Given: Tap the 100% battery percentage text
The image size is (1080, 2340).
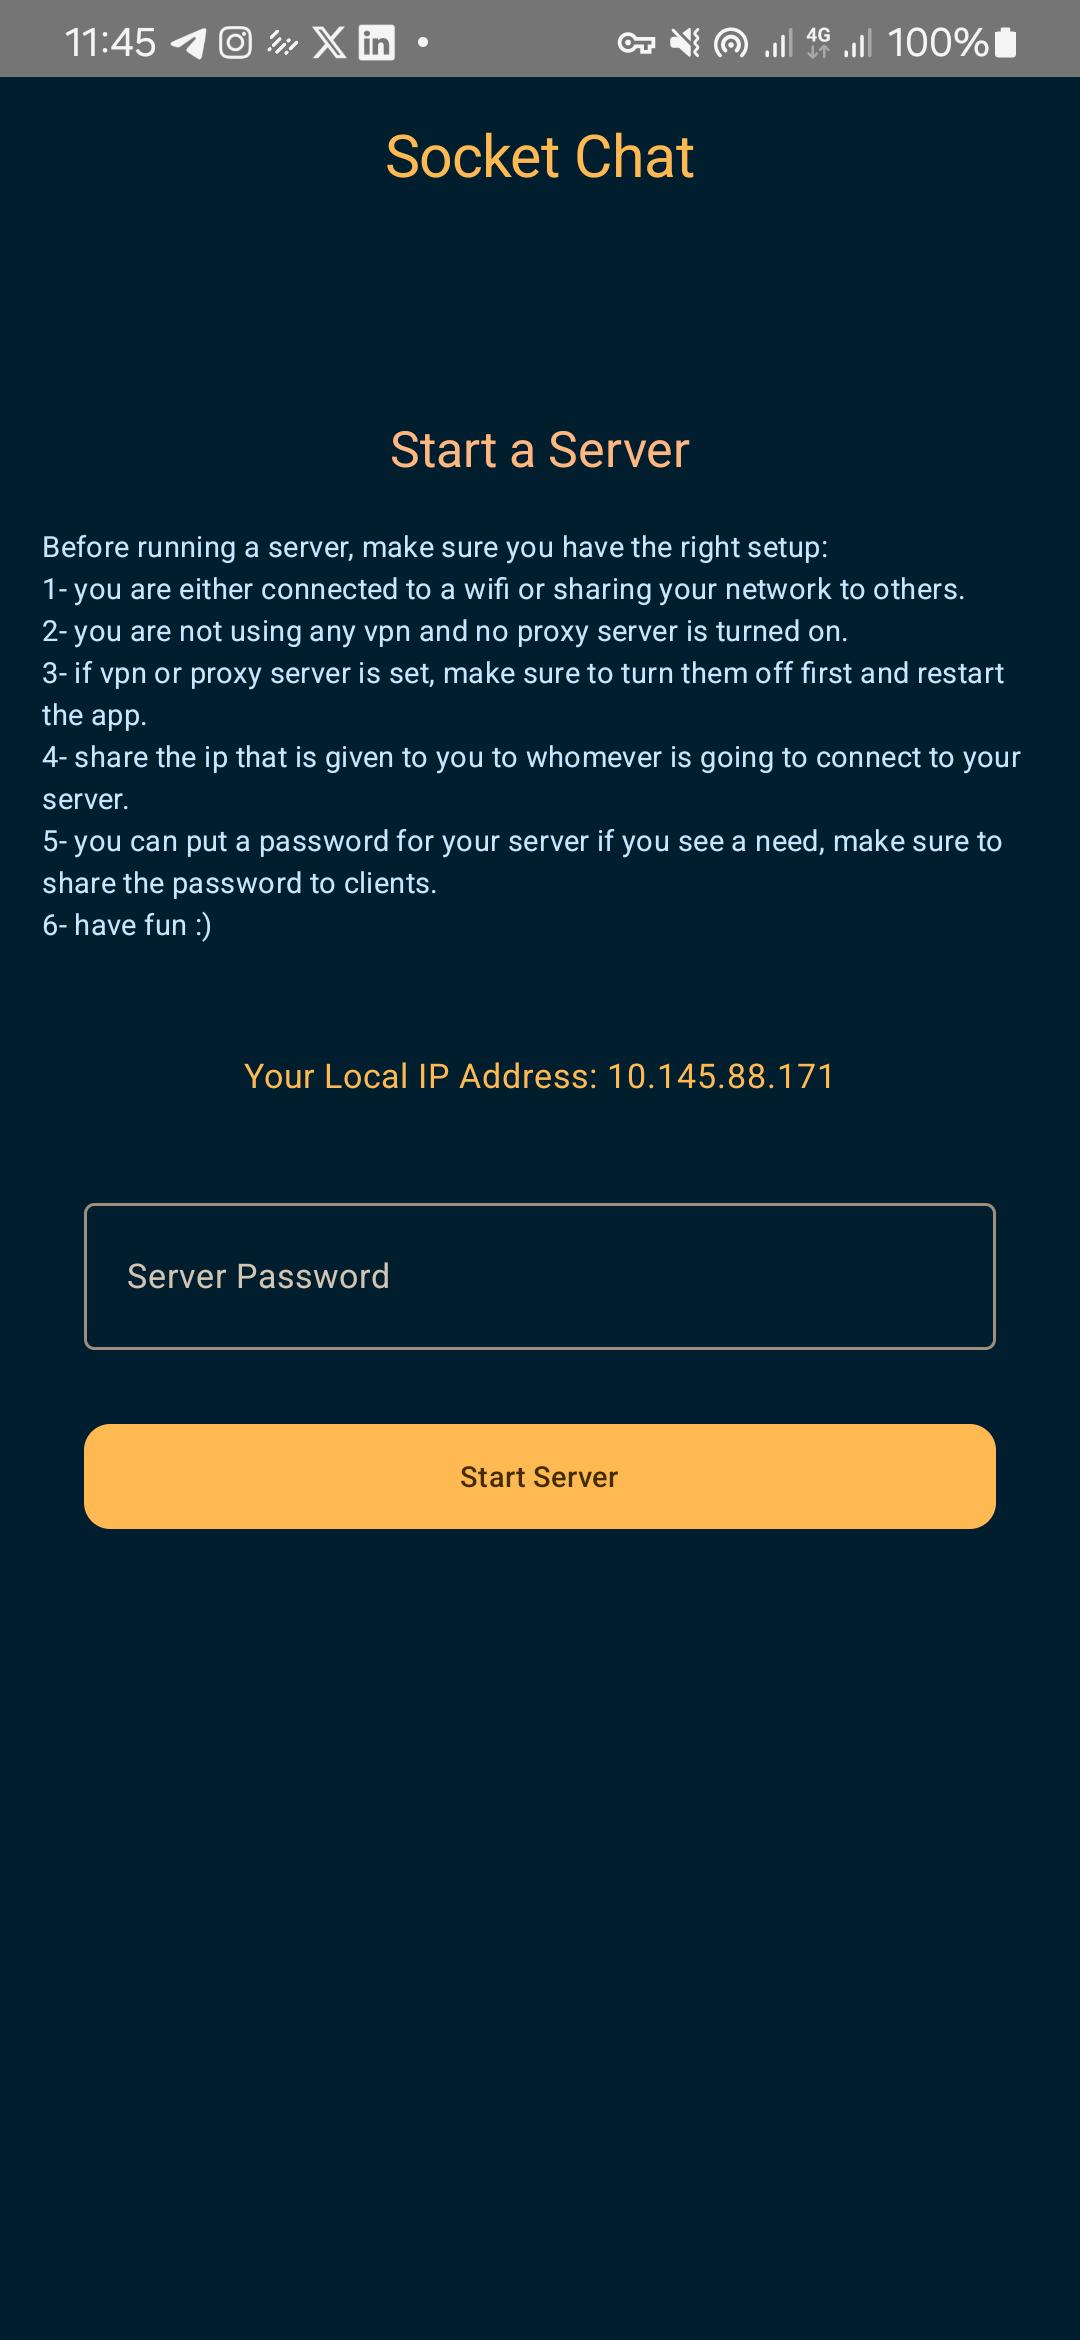Looking at the screenshot, I should [x=937, y=43].
